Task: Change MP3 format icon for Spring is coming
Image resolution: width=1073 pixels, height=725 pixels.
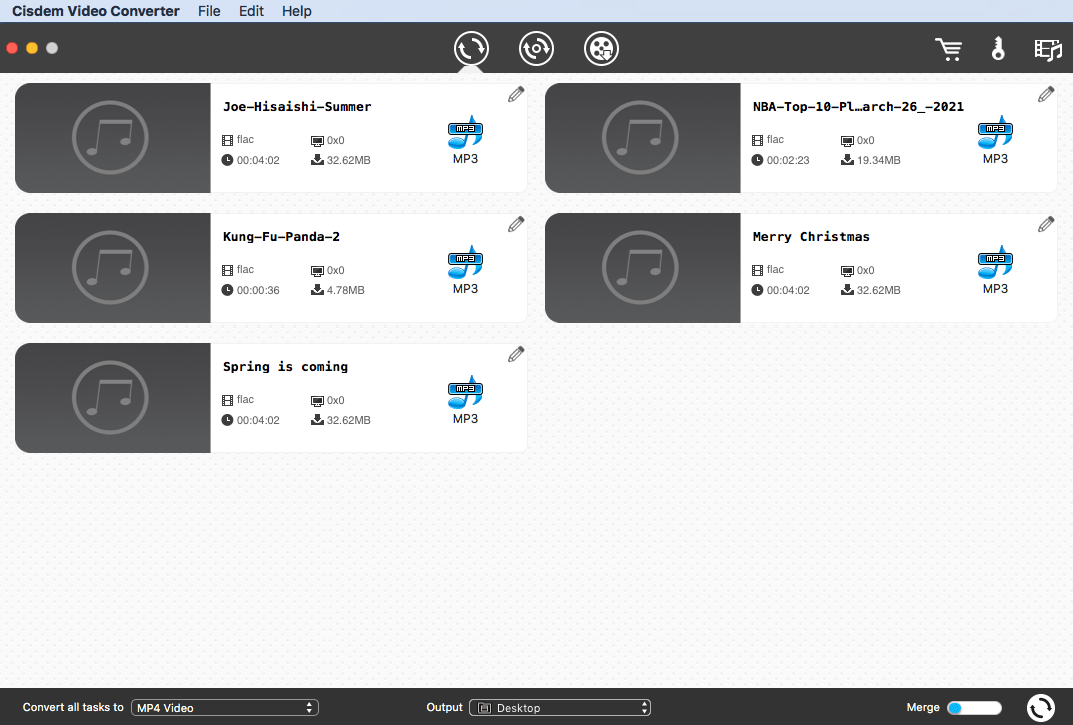Action: [x=465, y=400]
